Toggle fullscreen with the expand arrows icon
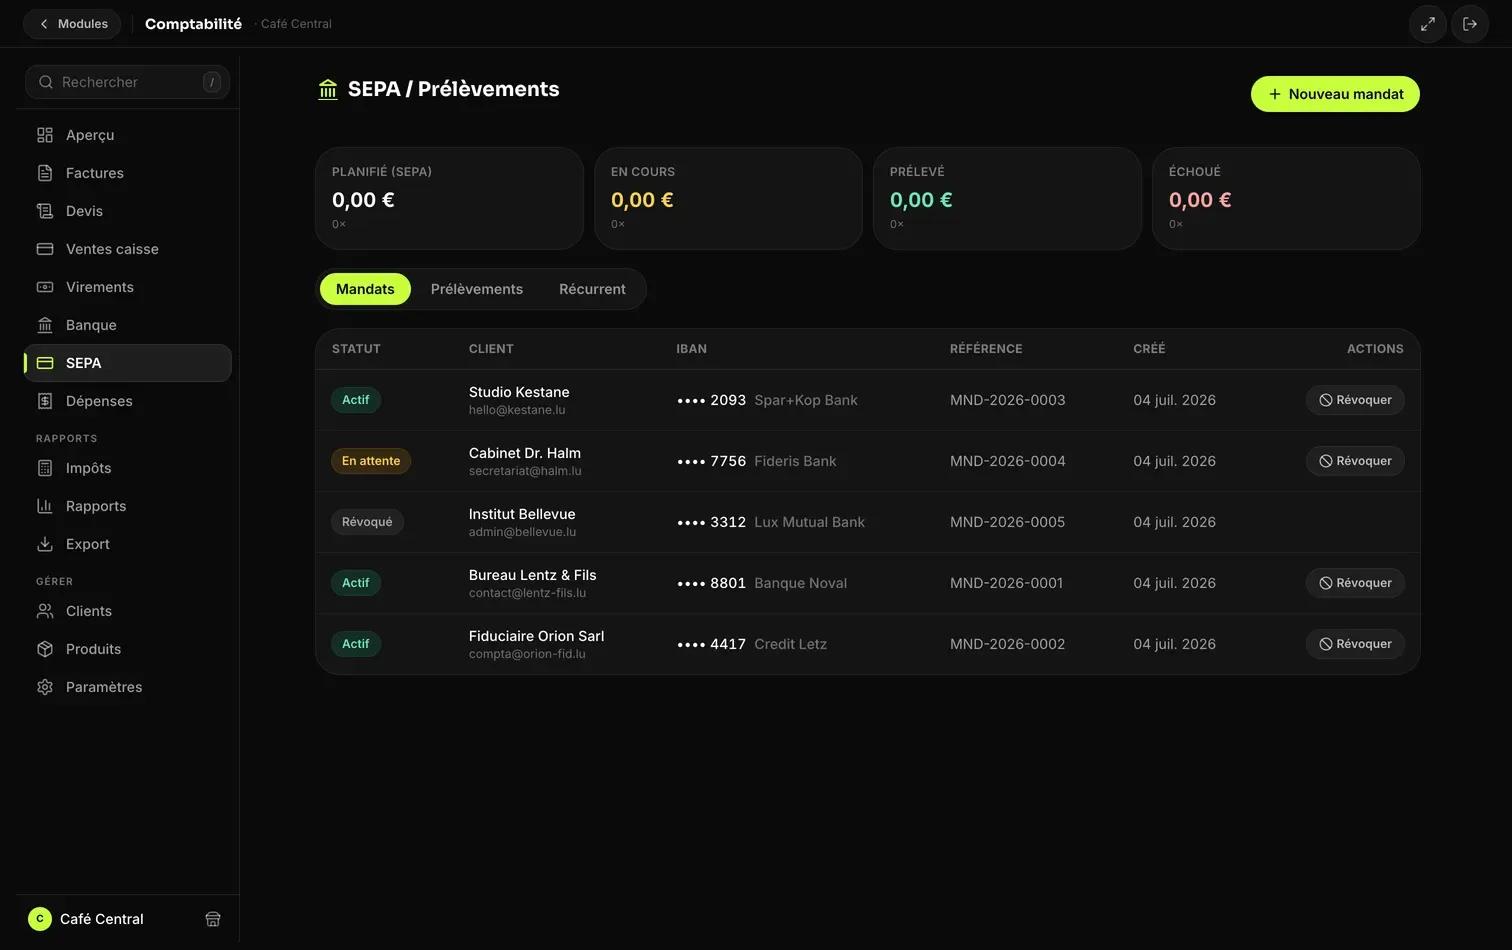This screenshot has height=950, width=1512. [x=1428, y=24]
